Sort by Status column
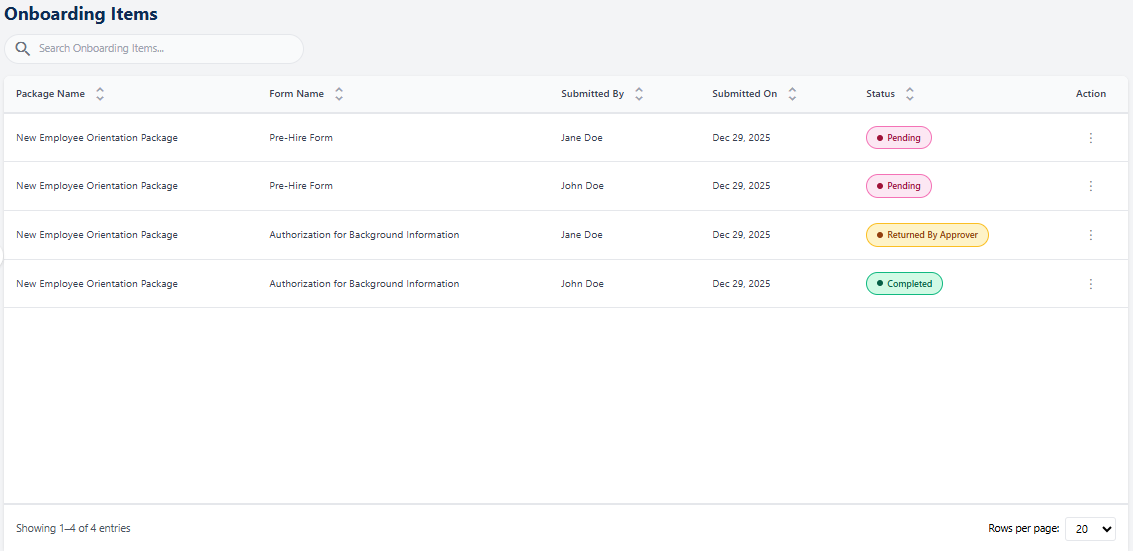 (910, 94)
